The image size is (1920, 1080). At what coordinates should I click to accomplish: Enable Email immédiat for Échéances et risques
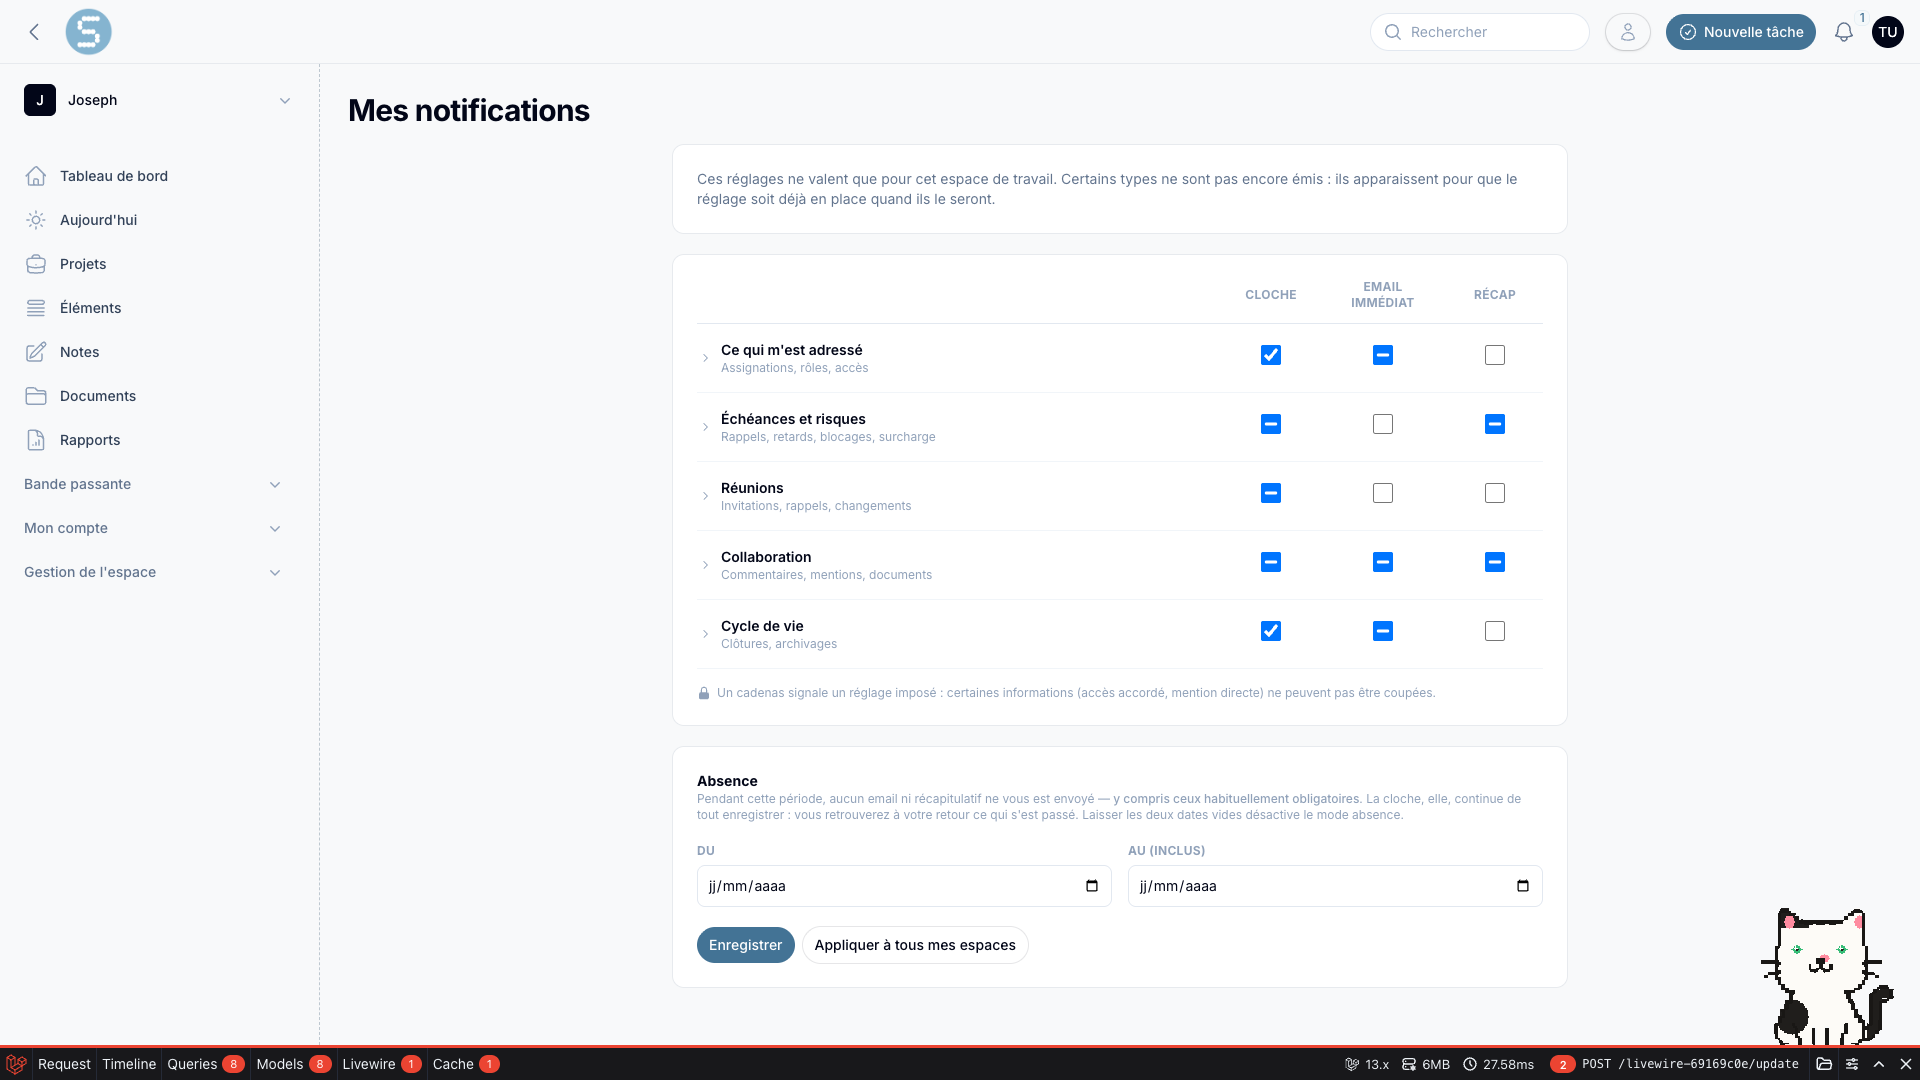1383,424
